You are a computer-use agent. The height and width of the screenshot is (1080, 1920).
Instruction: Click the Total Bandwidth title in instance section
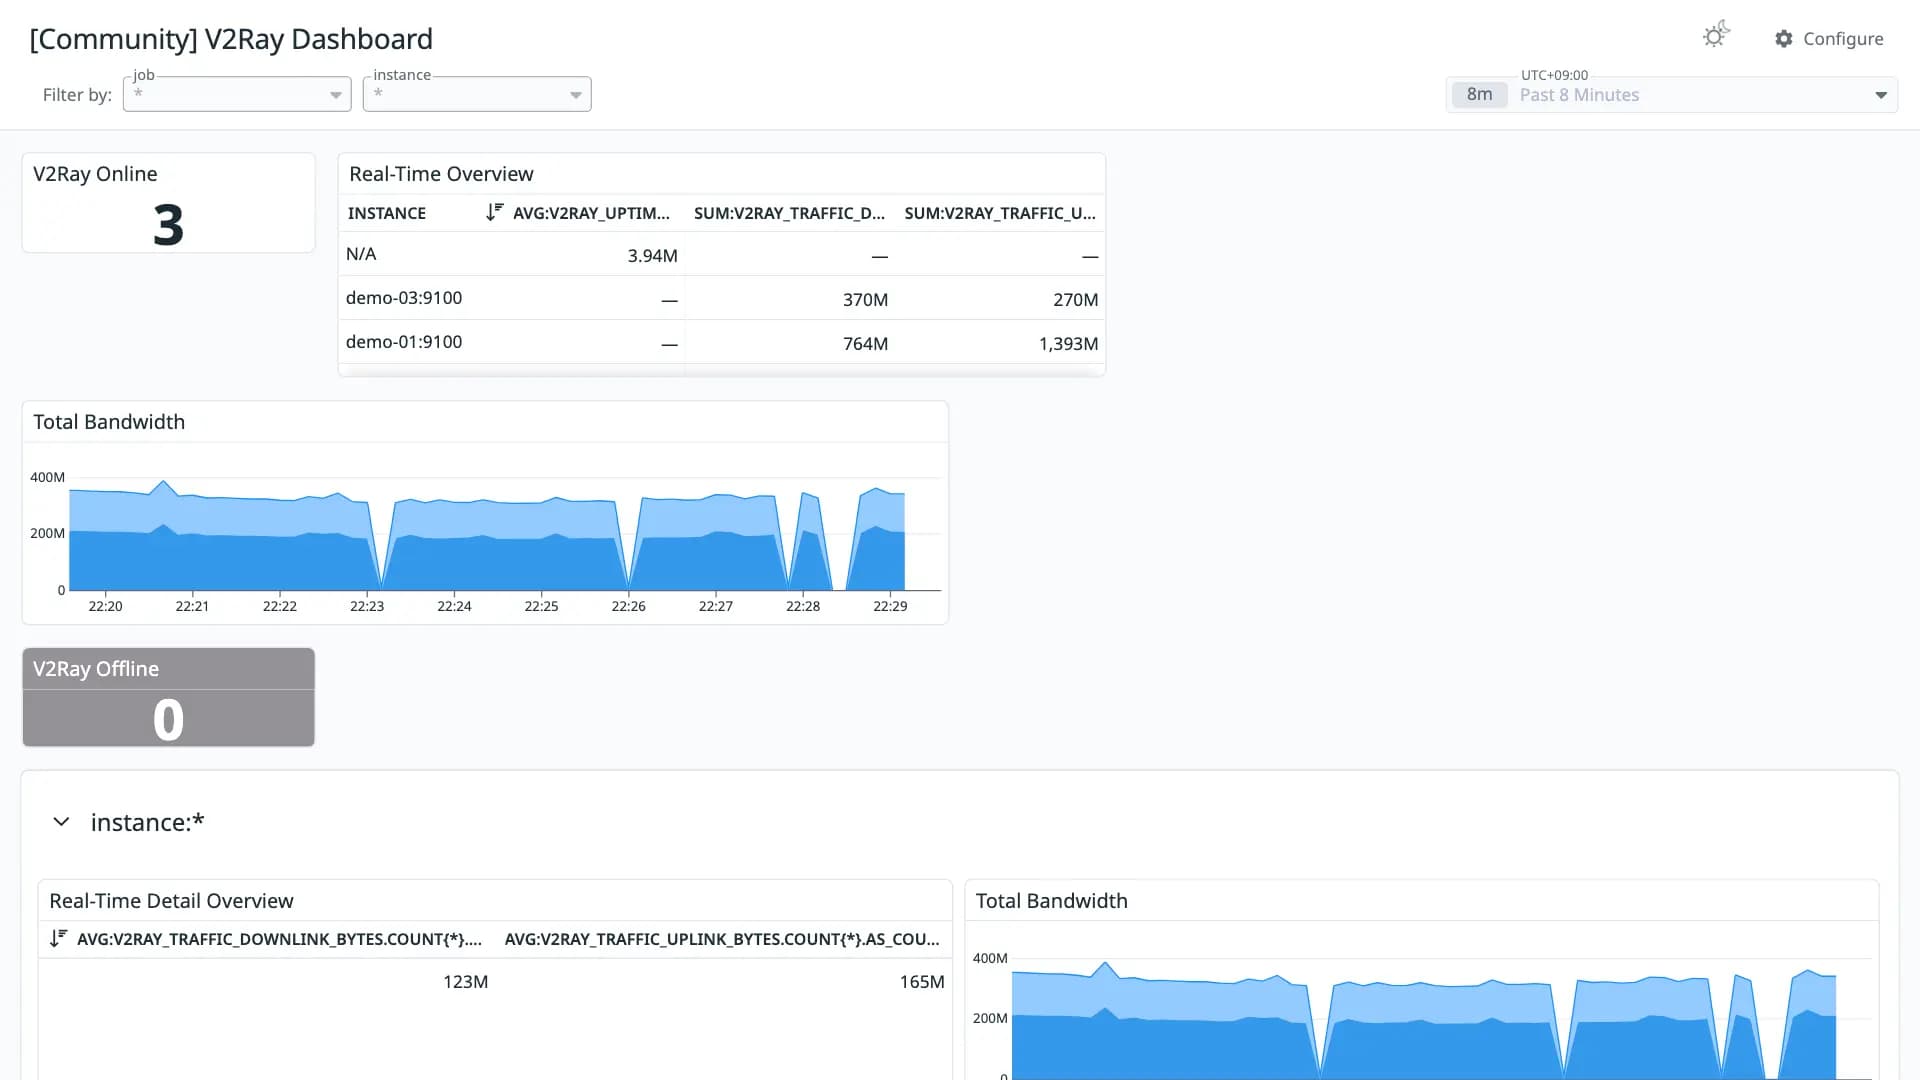(1051, 901)
